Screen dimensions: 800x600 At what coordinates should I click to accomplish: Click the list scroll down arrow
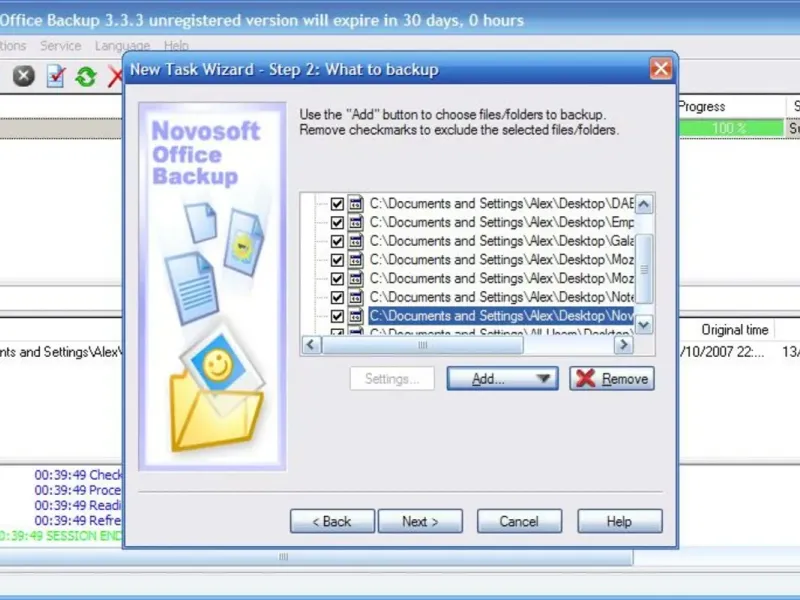[x=644, y=324]
